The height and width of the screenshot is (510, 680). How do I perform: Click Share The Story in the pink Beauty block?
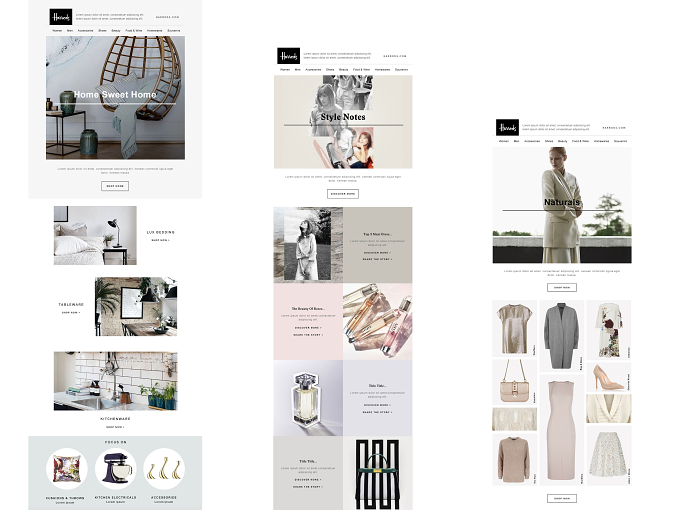308,335
